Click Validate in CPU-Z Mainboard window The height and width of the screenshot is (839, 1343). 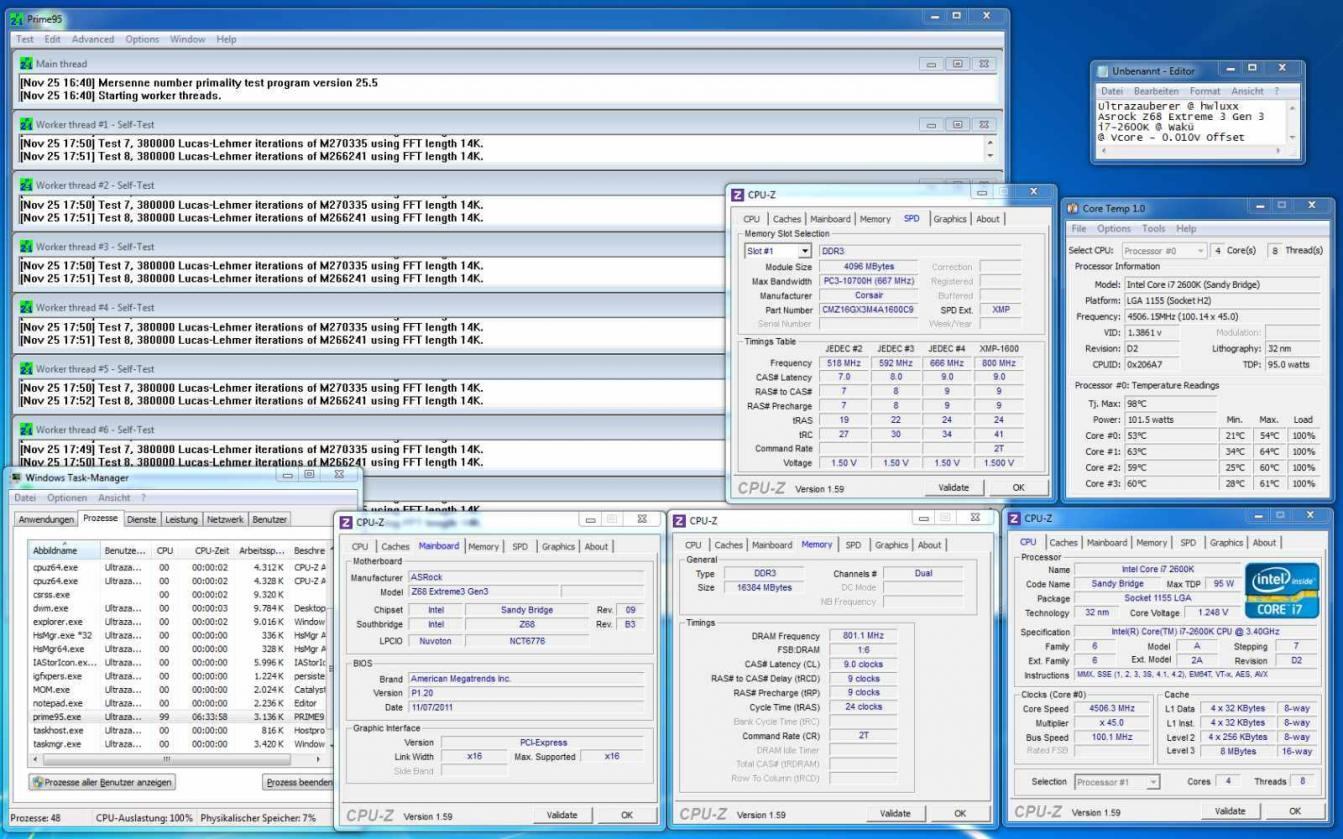click(x=562, y=815)
